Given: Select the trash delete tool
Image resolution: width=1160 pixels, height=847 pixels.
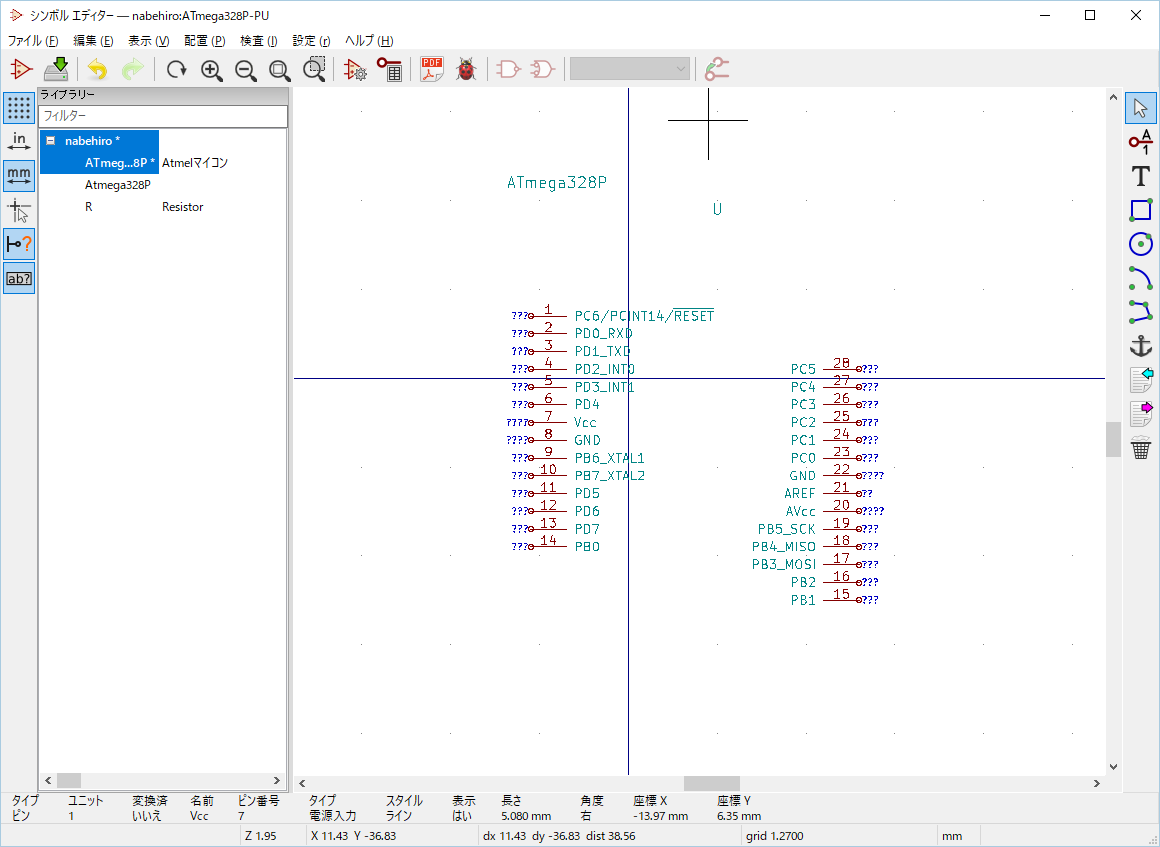Looking at the screenshot, I should [1141, 448].
